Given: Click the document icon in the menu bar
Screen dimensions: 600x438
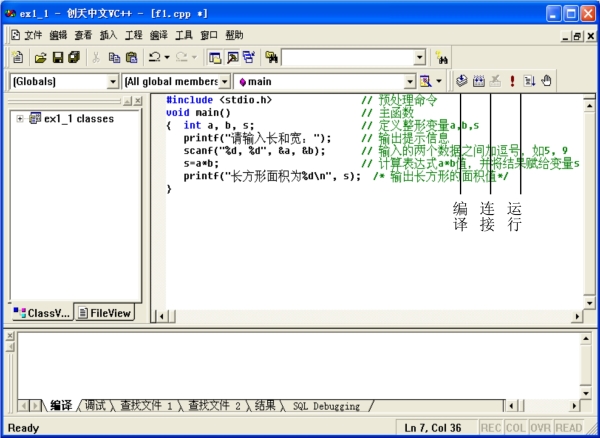Looking at the screenshot, I should (x=15, y=35).
